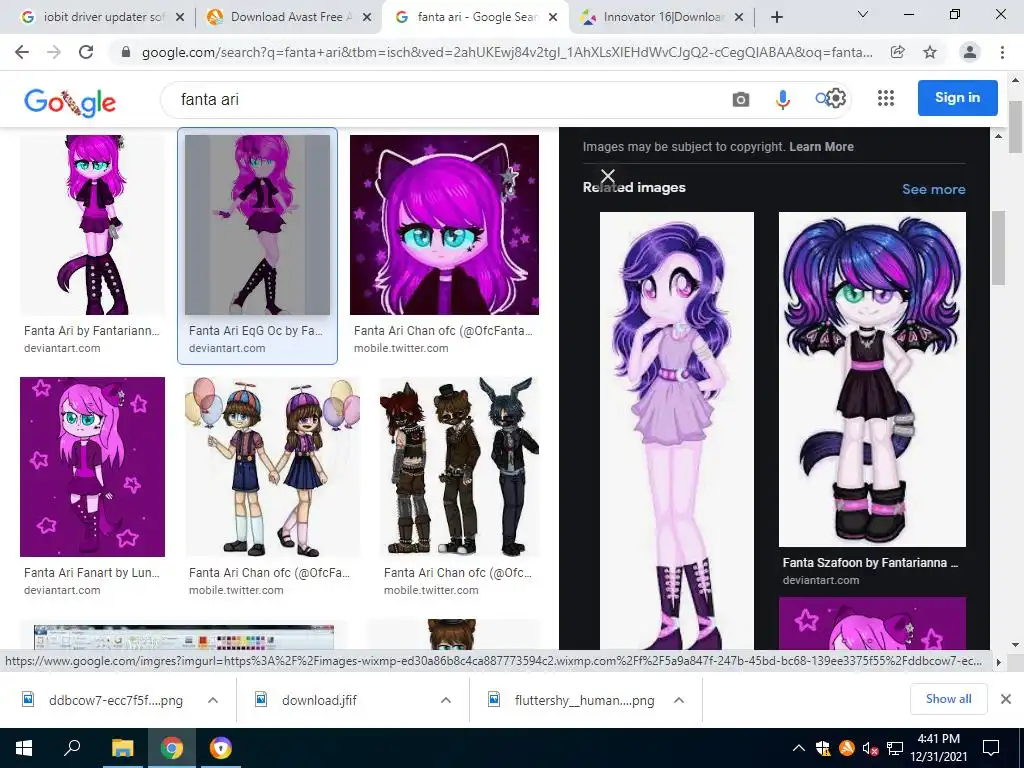Open Fanta Ari EqG Oc thumbnail

point(257,225)
